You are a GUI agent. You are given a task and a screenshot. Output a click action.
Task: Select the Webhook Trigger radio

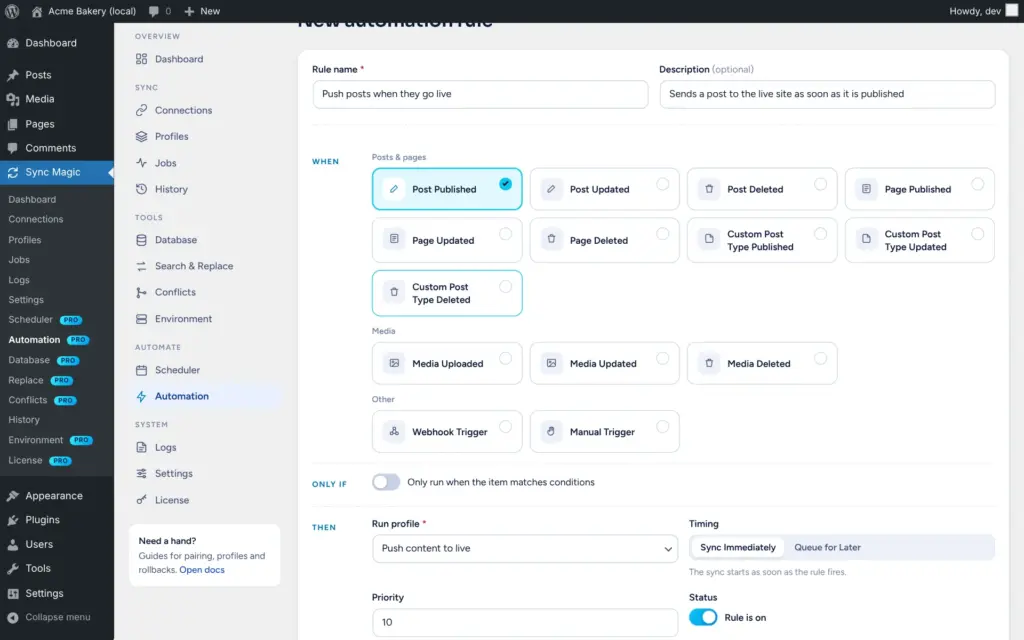pyautogui.click(x=505, y=426)
